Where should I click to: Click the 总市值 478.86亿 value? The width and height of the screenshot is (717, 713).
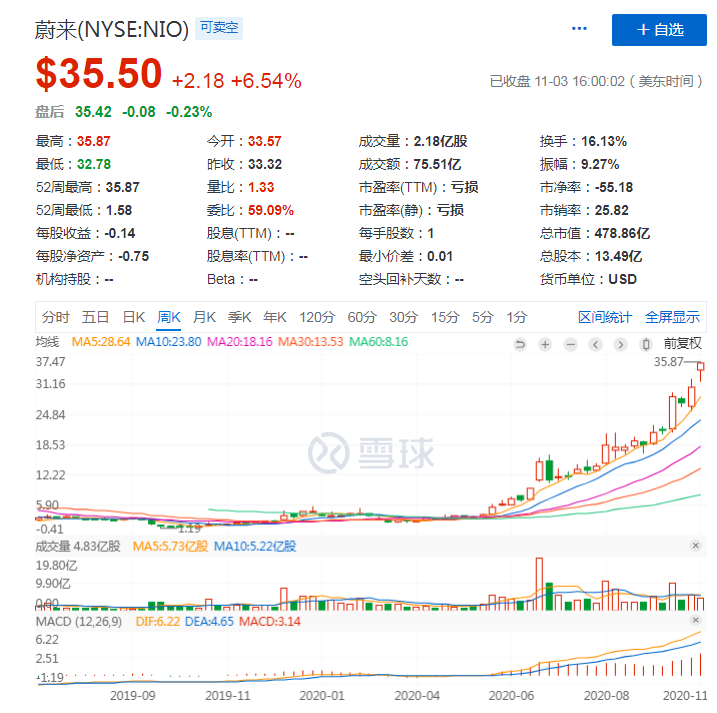[622, 233]
